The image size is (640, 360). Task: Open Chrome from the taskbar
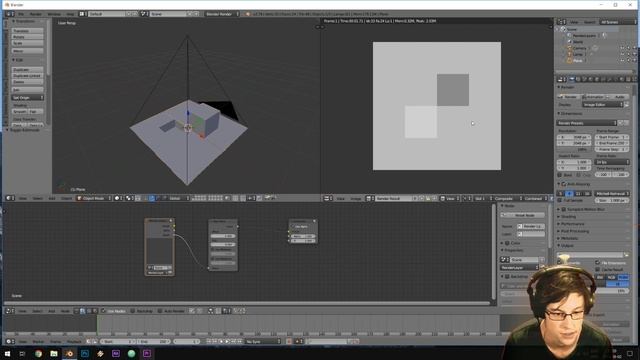coord(38,353)
